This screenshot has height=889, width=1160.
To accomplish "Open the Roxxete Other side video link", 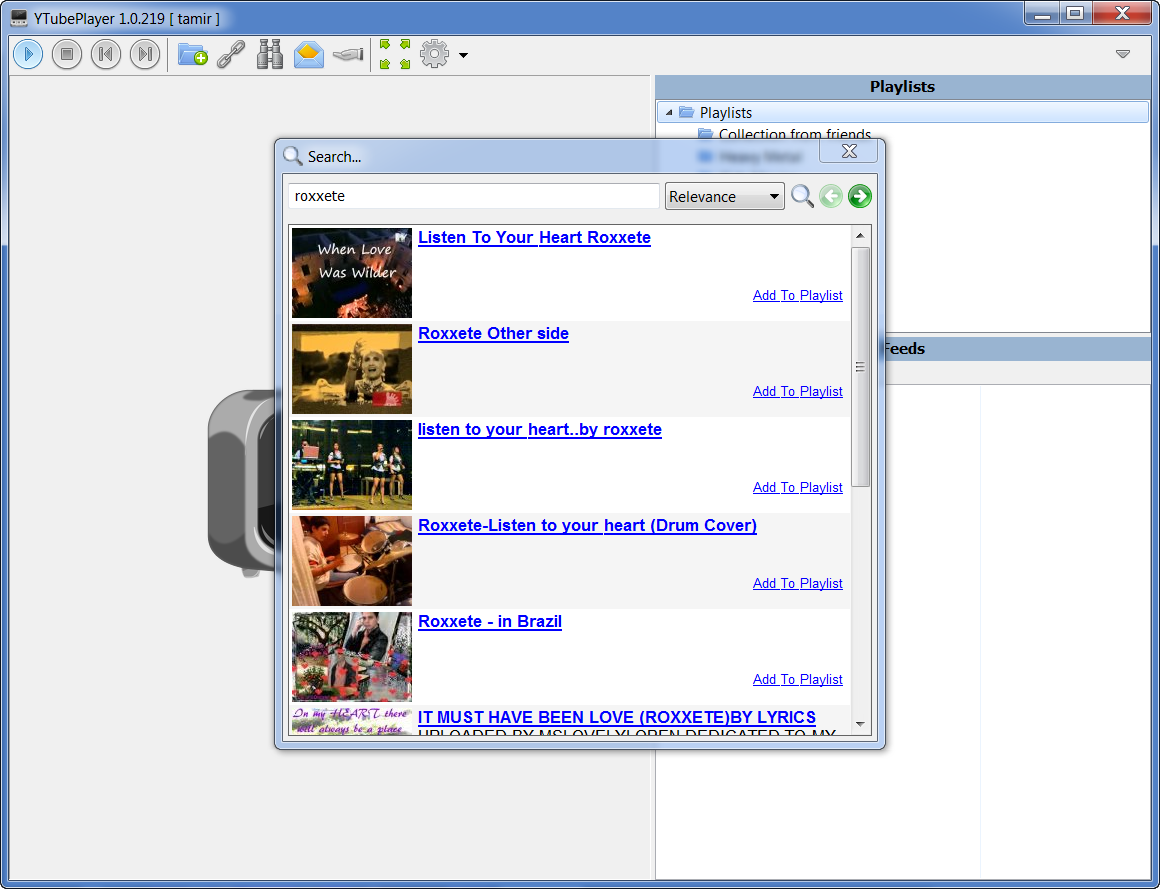I will click(x=493, y=334).
